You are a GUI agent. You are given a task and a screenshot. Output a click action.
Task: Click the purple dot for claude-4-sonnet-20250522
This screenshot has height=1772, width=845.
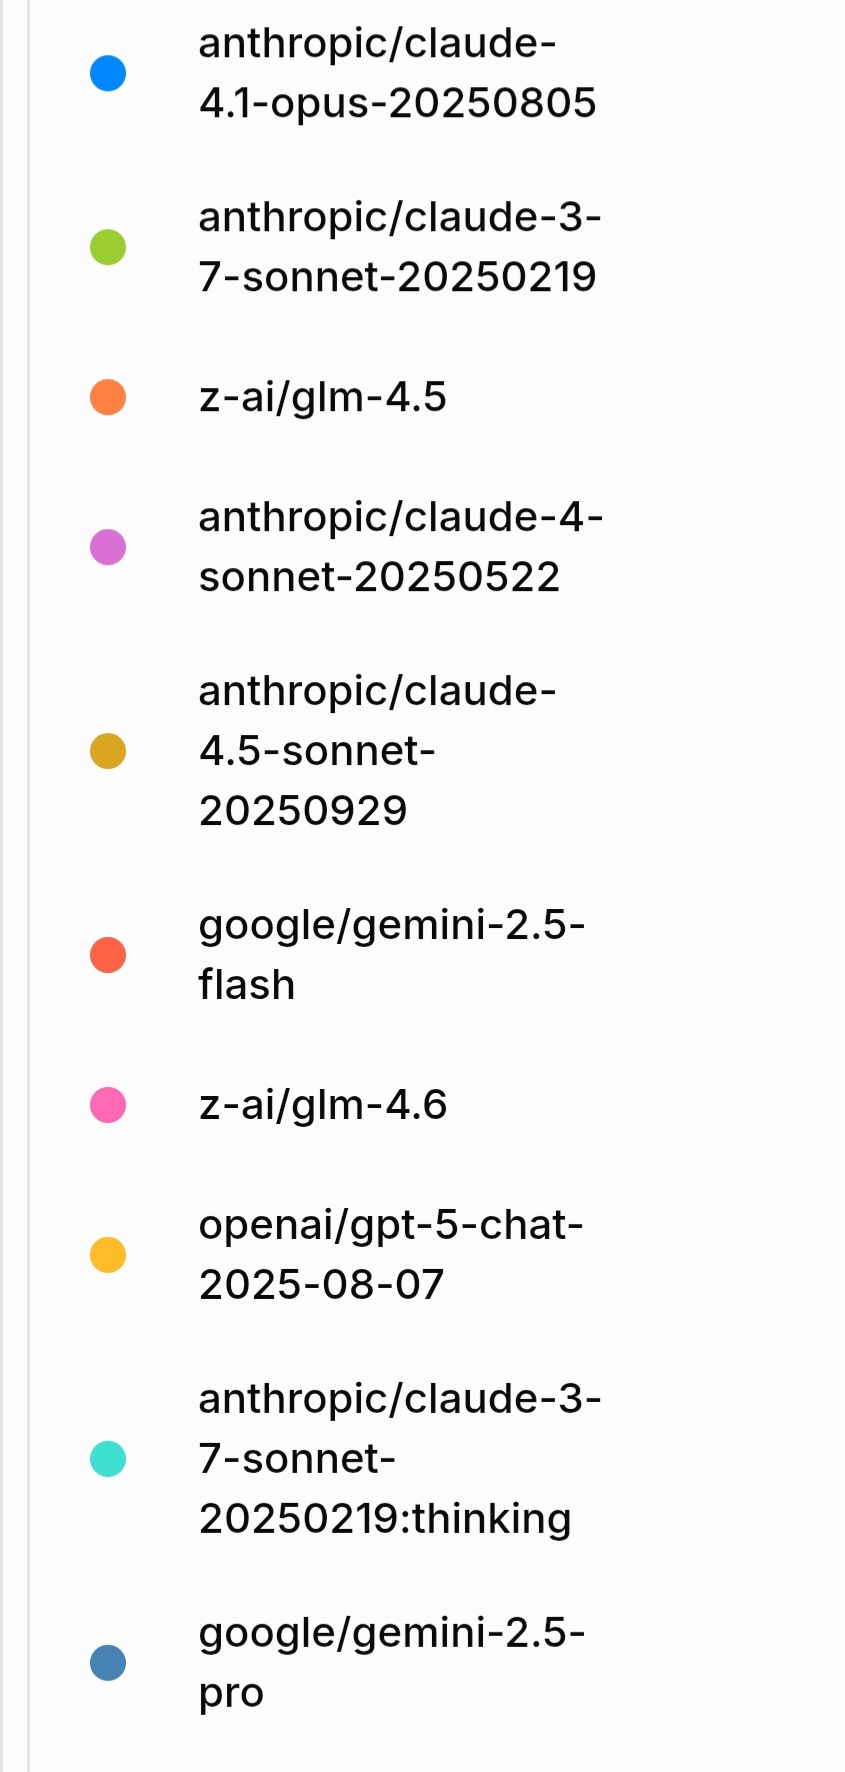click(108, 547)
